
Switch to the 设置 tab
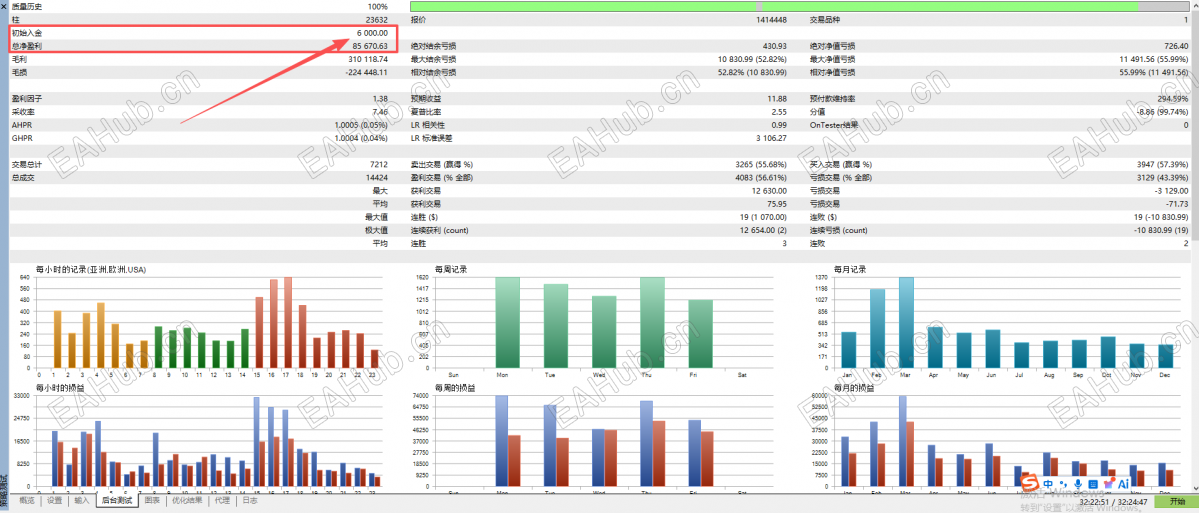(x=54, y=501)
